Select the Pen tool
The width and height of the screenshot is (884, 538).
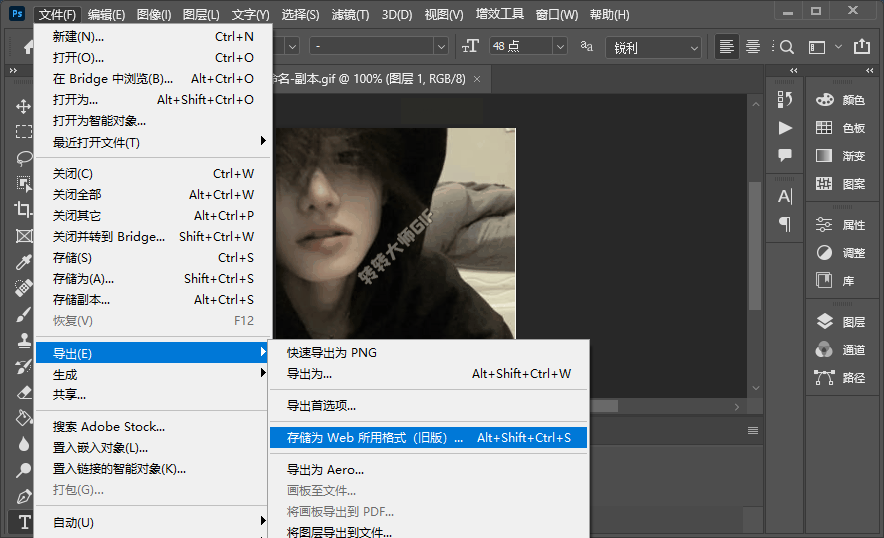(x=23, y=496)
